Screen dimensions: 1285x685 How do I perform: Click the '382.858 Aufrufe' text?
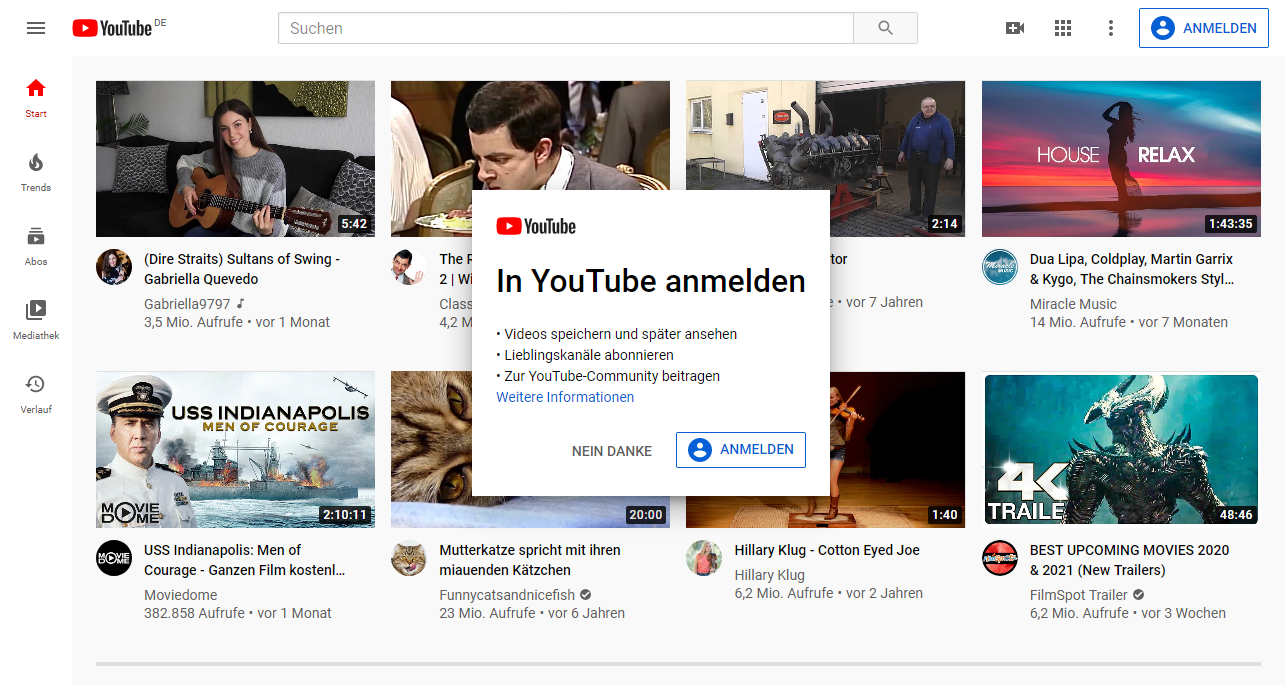(194, 613)
